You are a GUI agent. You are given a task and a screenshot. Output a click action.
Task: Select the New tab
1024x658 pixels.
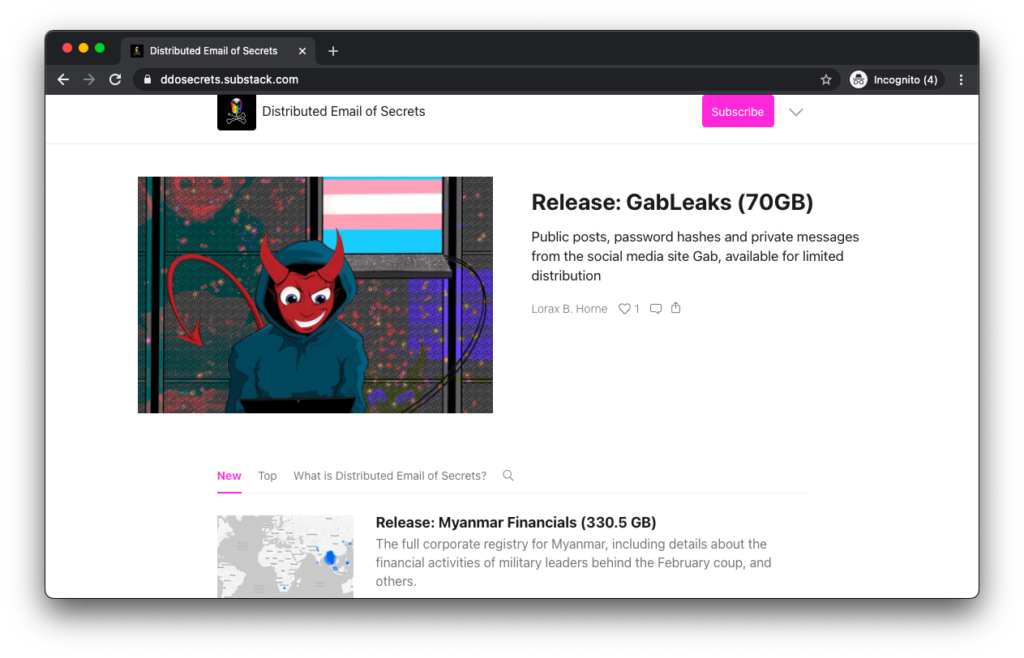click(x=229, y=476)
